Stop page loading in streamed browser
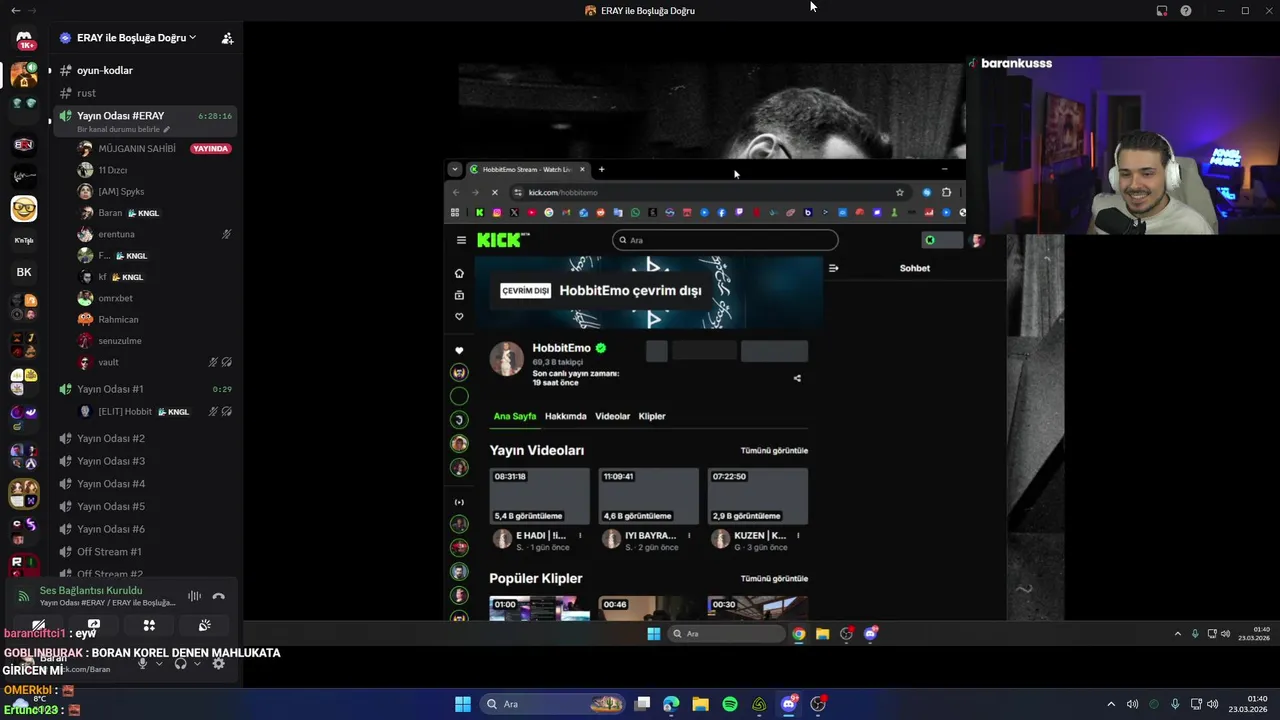The image size is (1280, 720). 494,192
